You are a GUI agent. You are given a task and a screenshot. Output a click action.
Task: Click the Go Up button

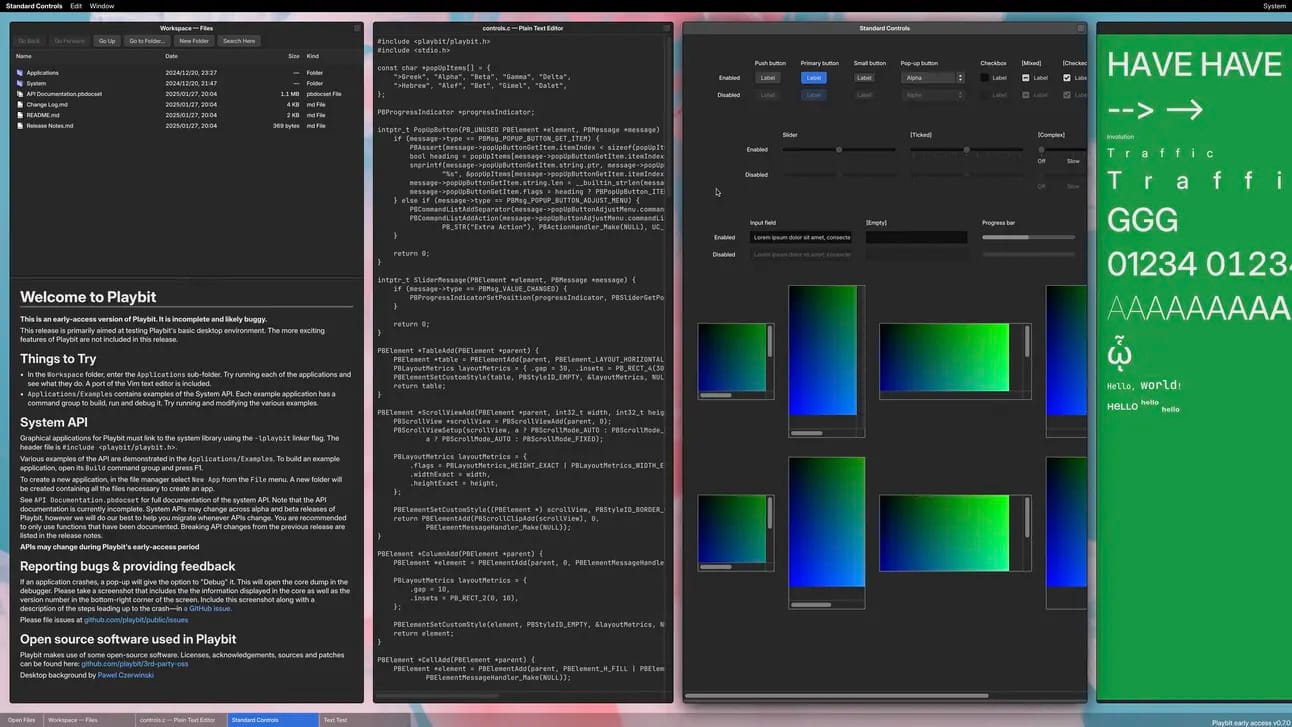pos(107,41)
